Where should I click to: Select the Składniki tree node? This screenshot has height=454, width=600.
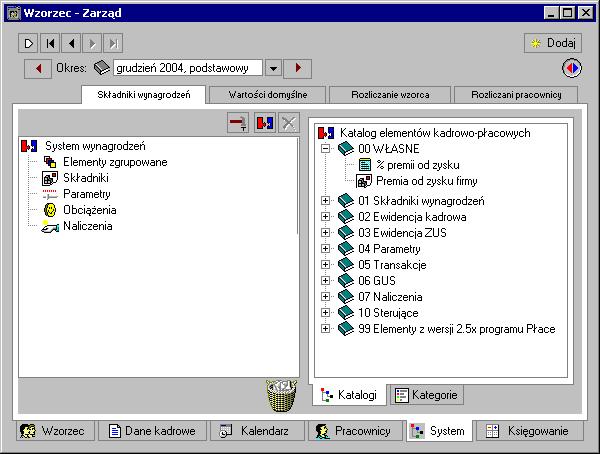[86, 178]
